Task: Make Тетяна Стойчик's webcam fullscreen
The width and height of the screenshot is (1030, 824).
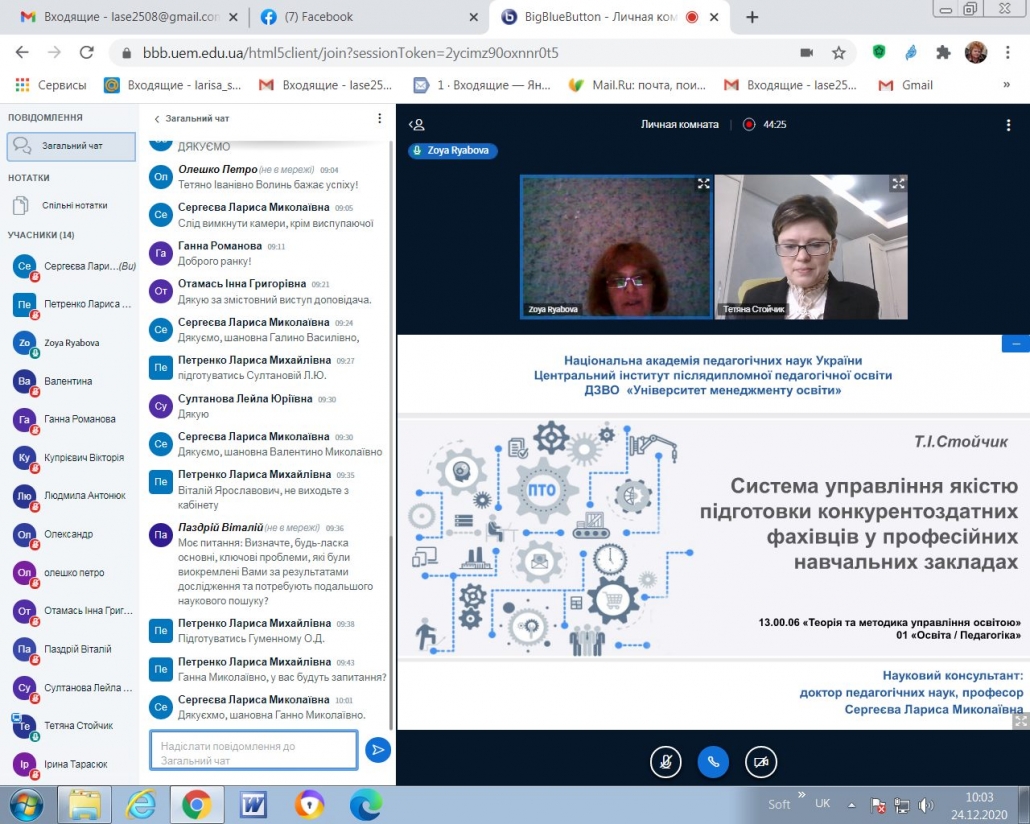Action: [x=898, y=183]
